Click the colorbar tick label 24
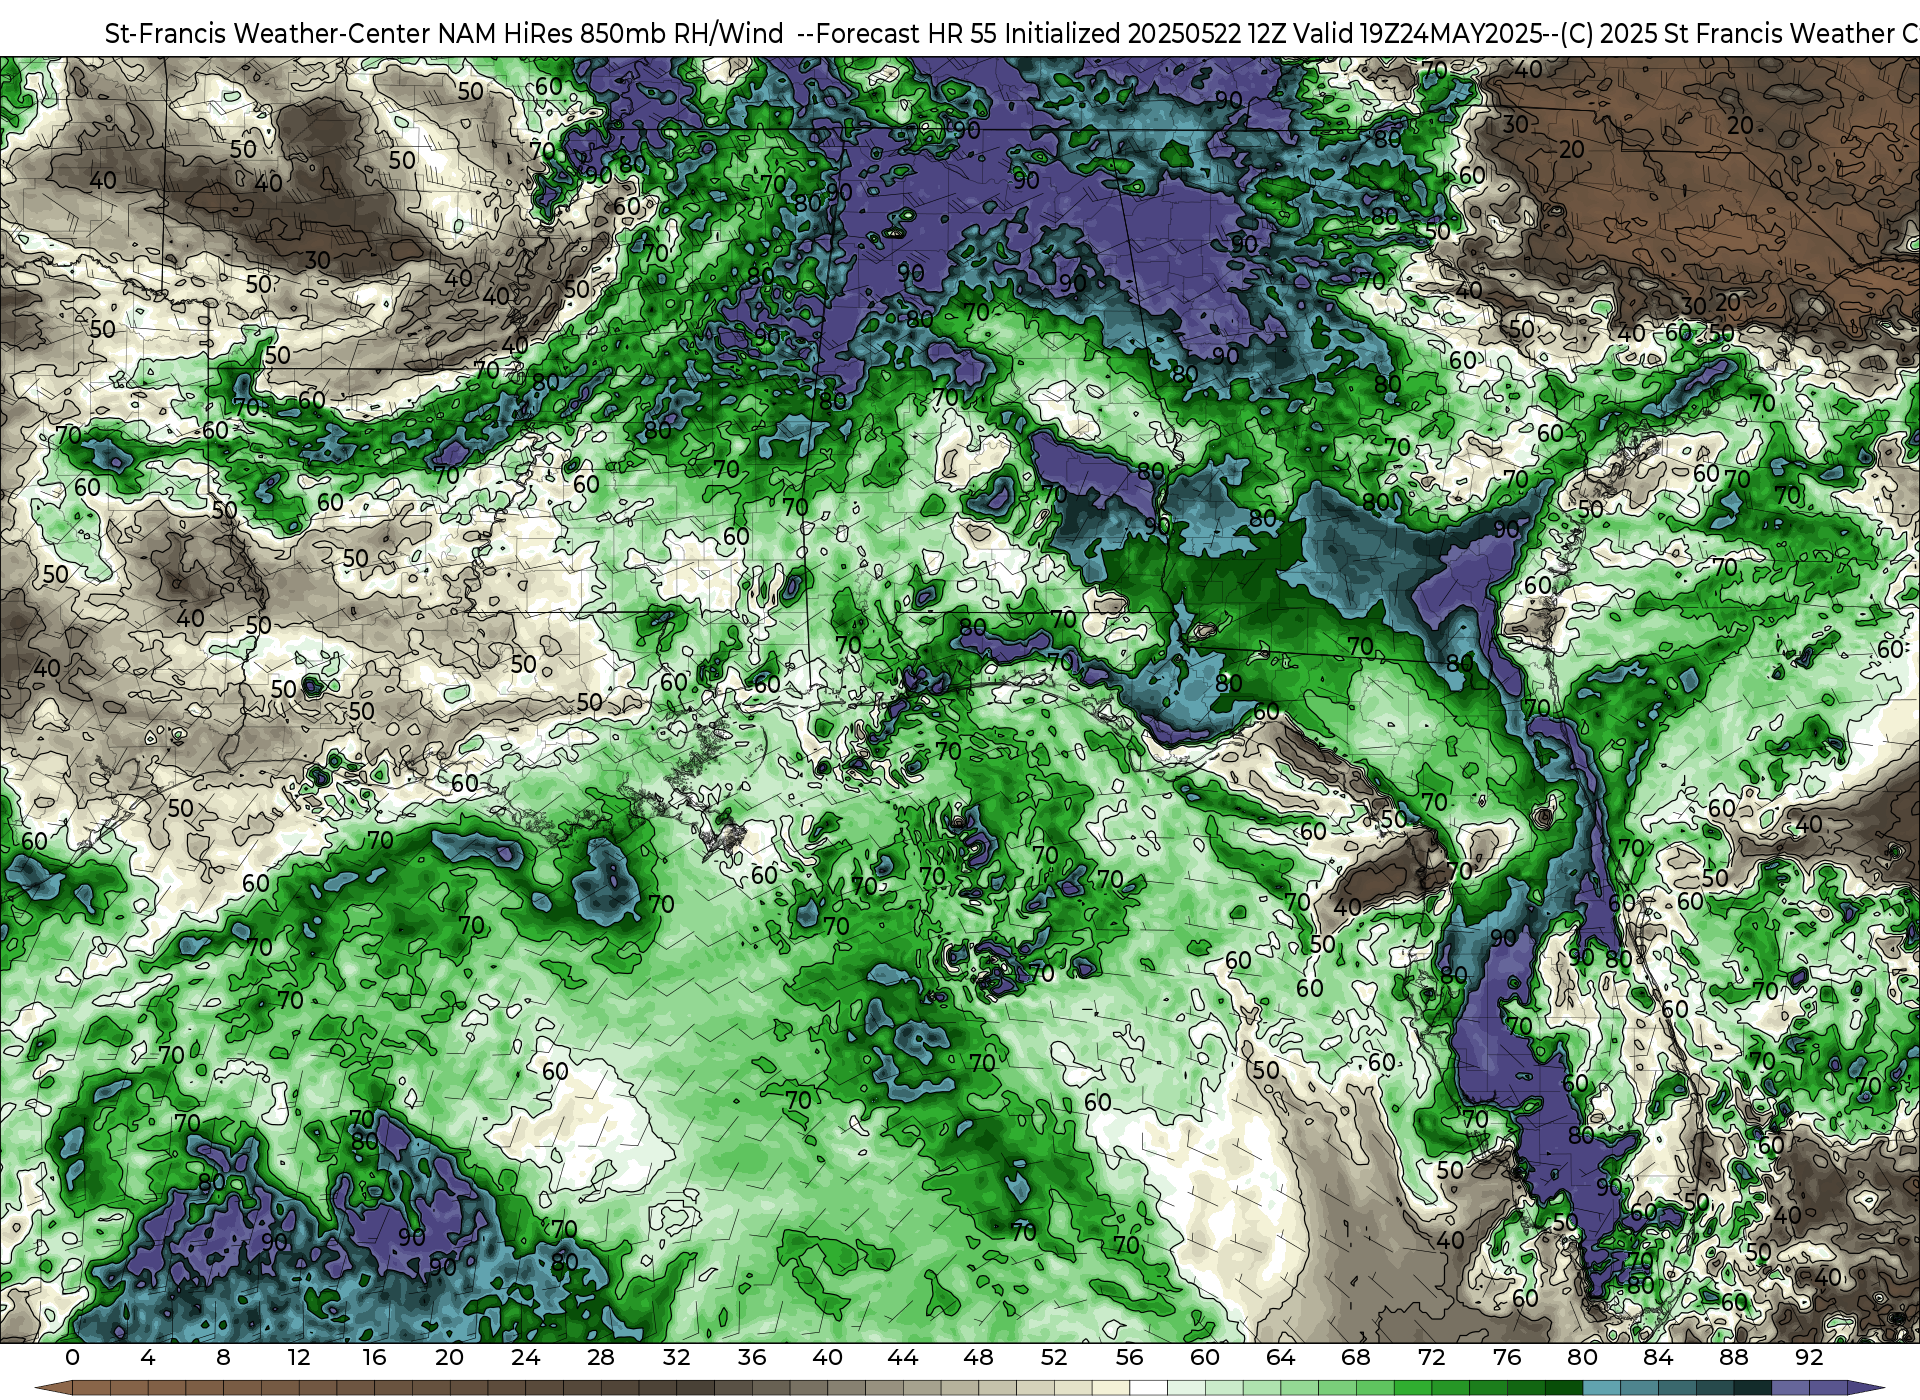1920x1400 pixels. [525, 1358]
